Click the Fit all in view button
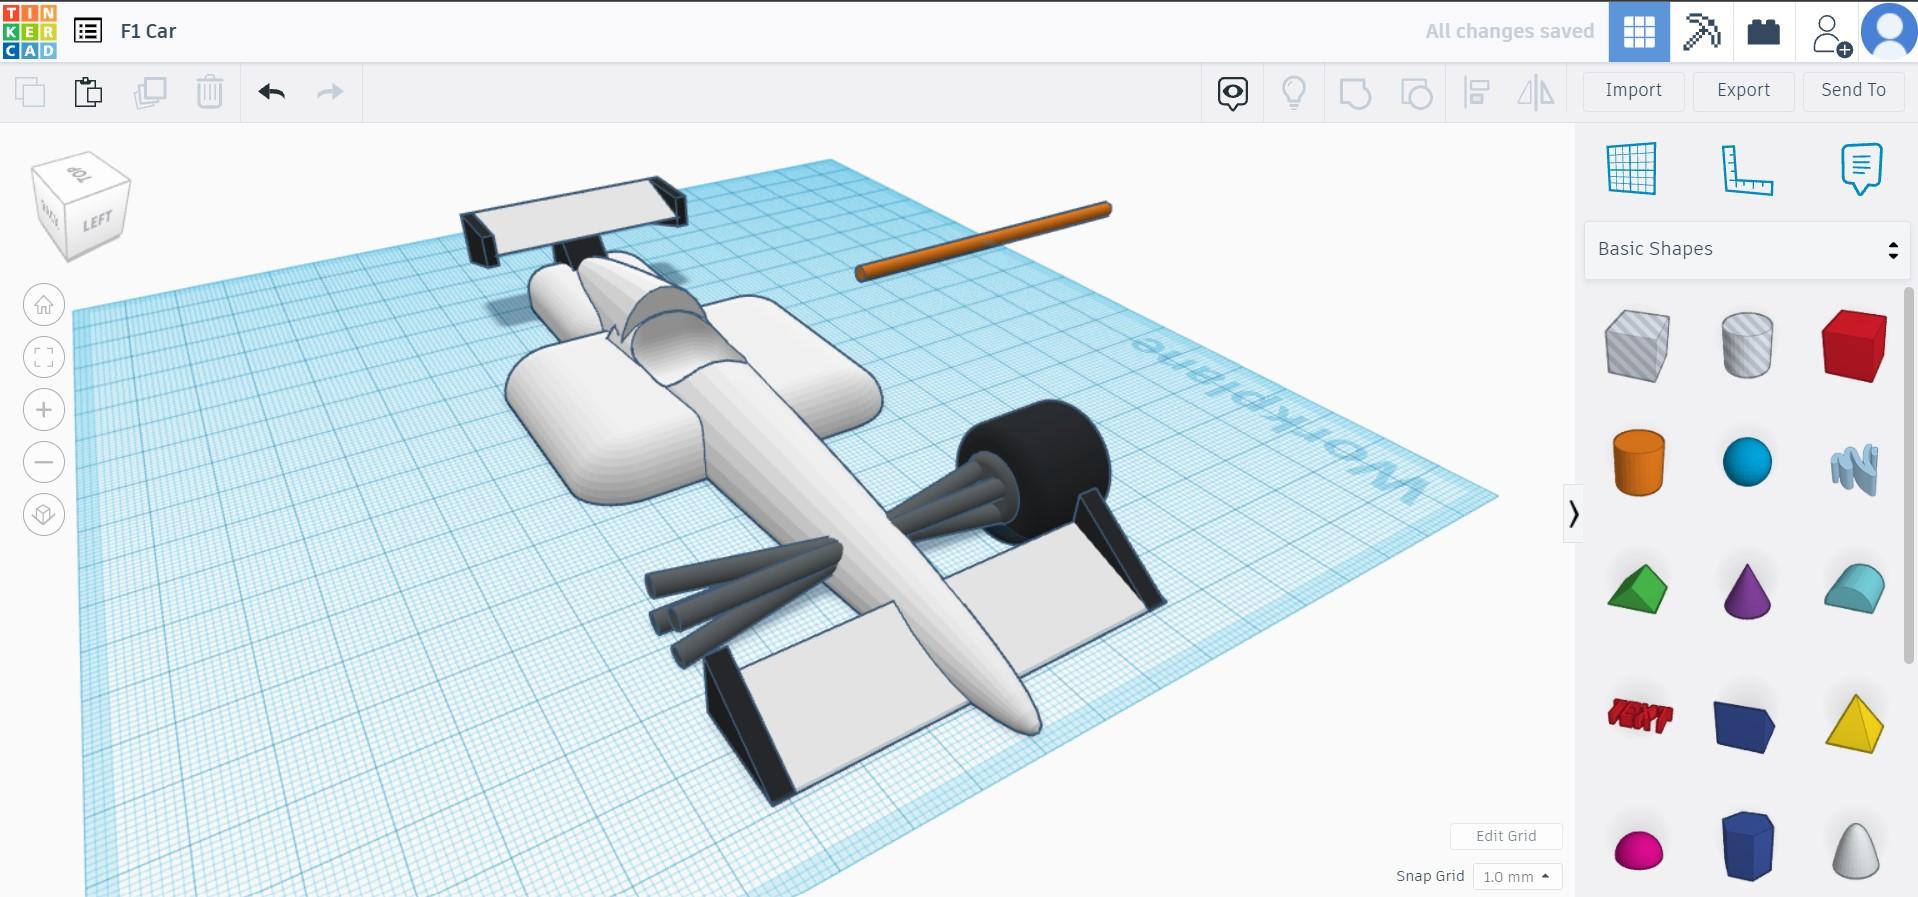1918x897 pixels. 44,357
